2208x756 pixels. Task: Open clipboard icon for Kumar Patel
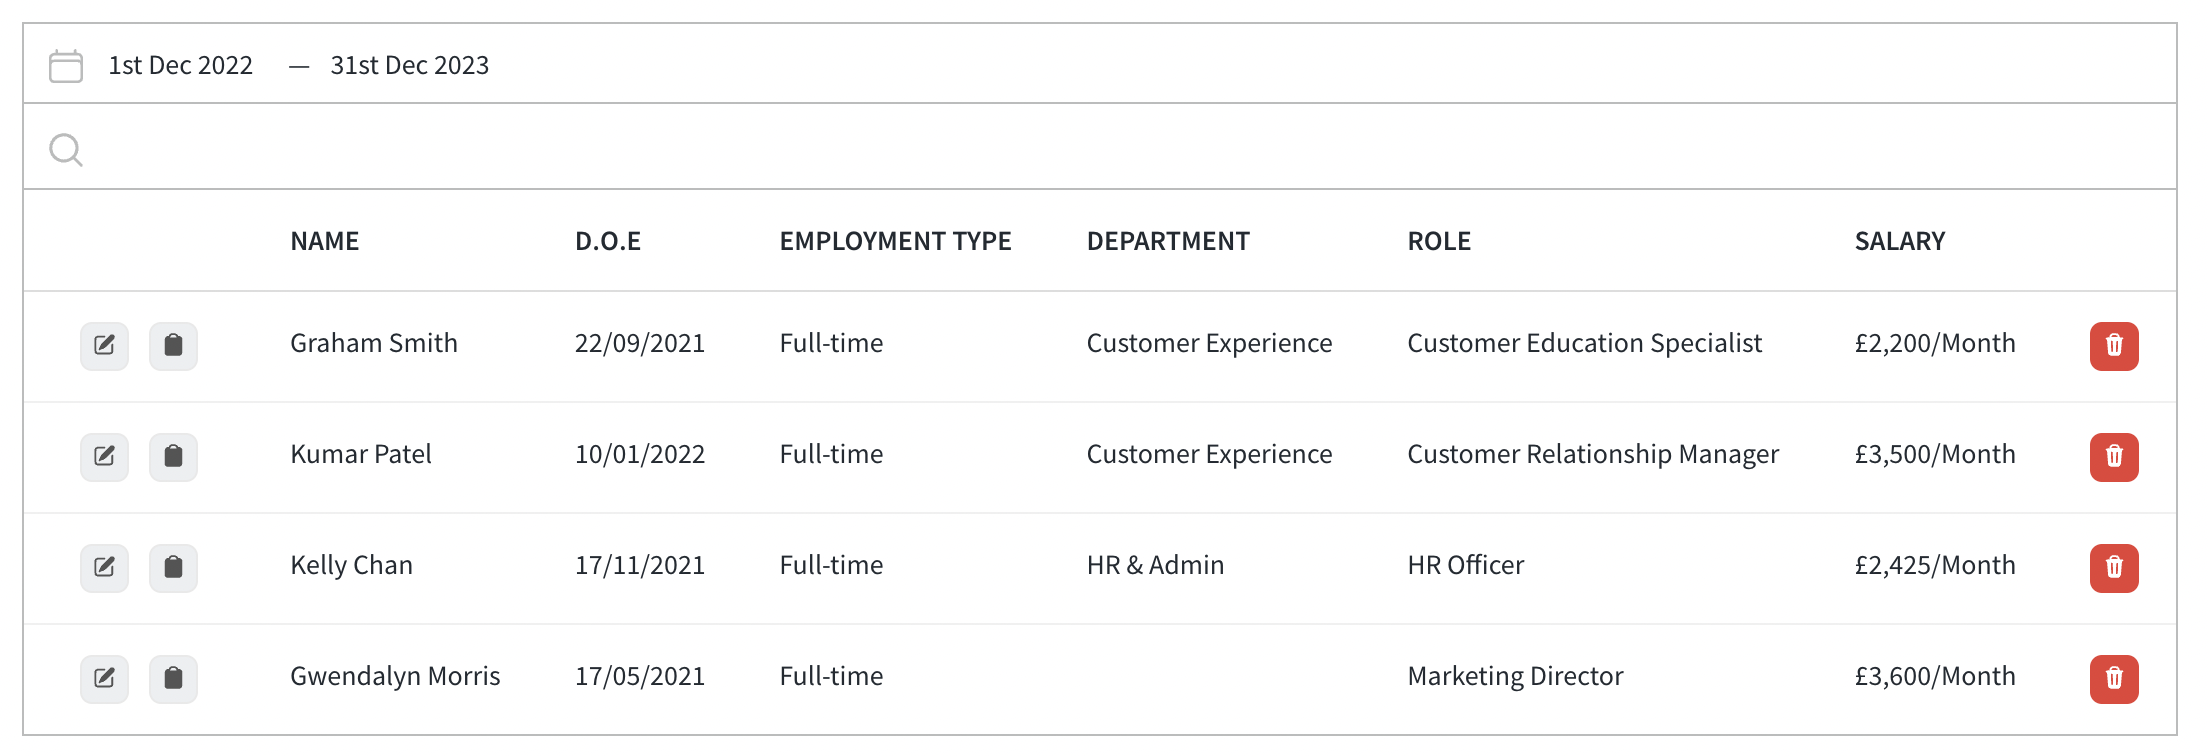[x=173, y=457]
